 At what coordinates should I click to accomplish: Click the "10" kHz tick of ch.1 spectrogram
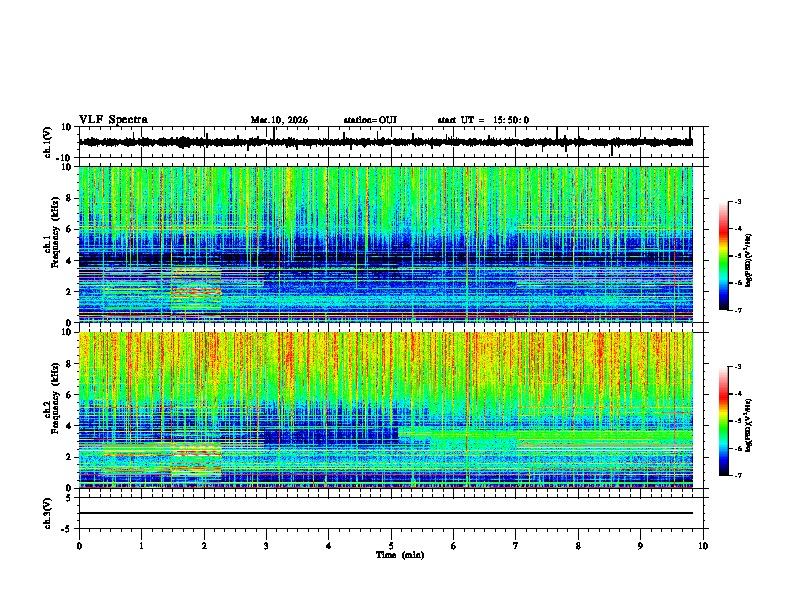[67, 167]
